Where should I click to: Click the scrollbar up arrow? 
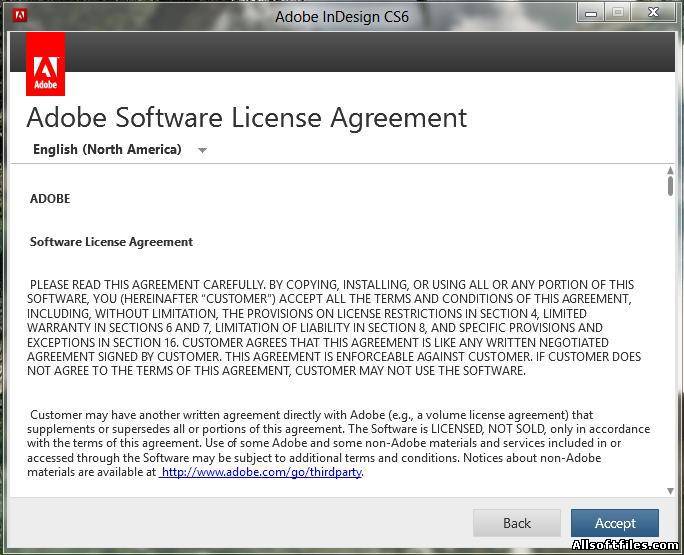click(x=670, y=170)
